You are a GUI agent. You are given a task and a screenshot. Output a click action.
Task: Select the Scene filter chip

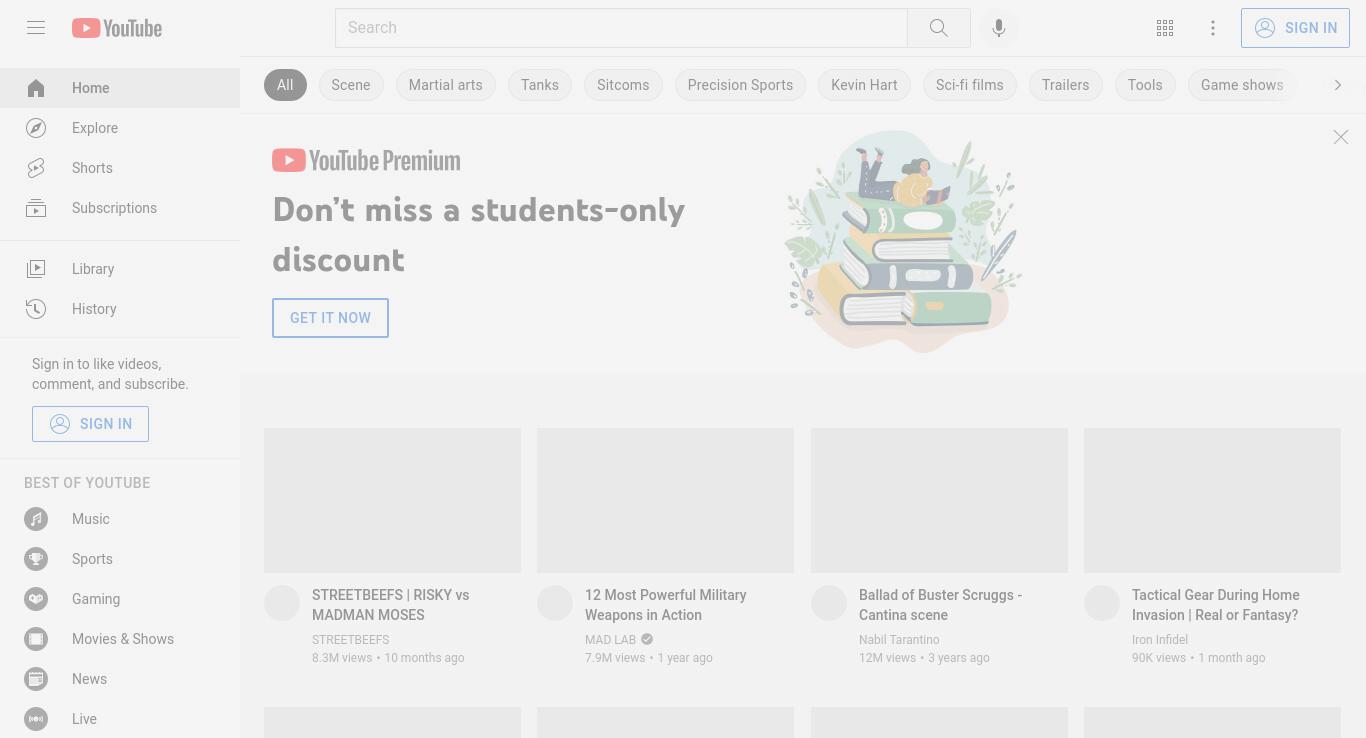point(351,85)
